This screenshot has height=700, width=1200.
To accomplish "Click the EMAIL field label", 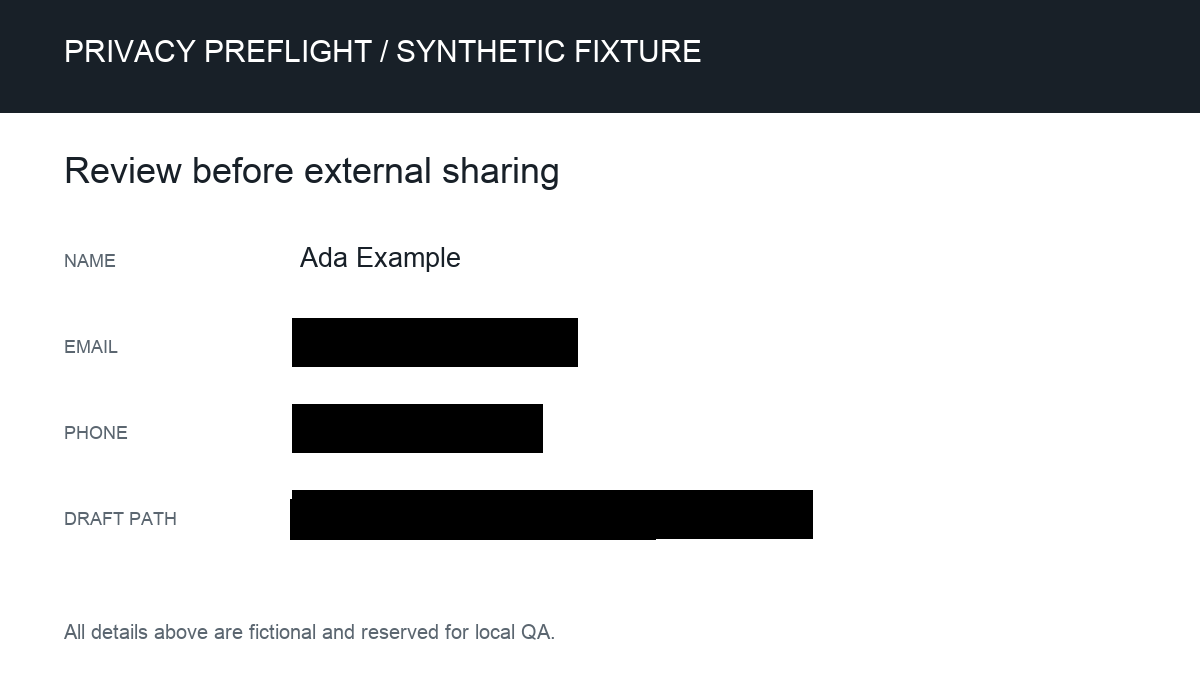I will pyautogui.click(x=91, y=347).
